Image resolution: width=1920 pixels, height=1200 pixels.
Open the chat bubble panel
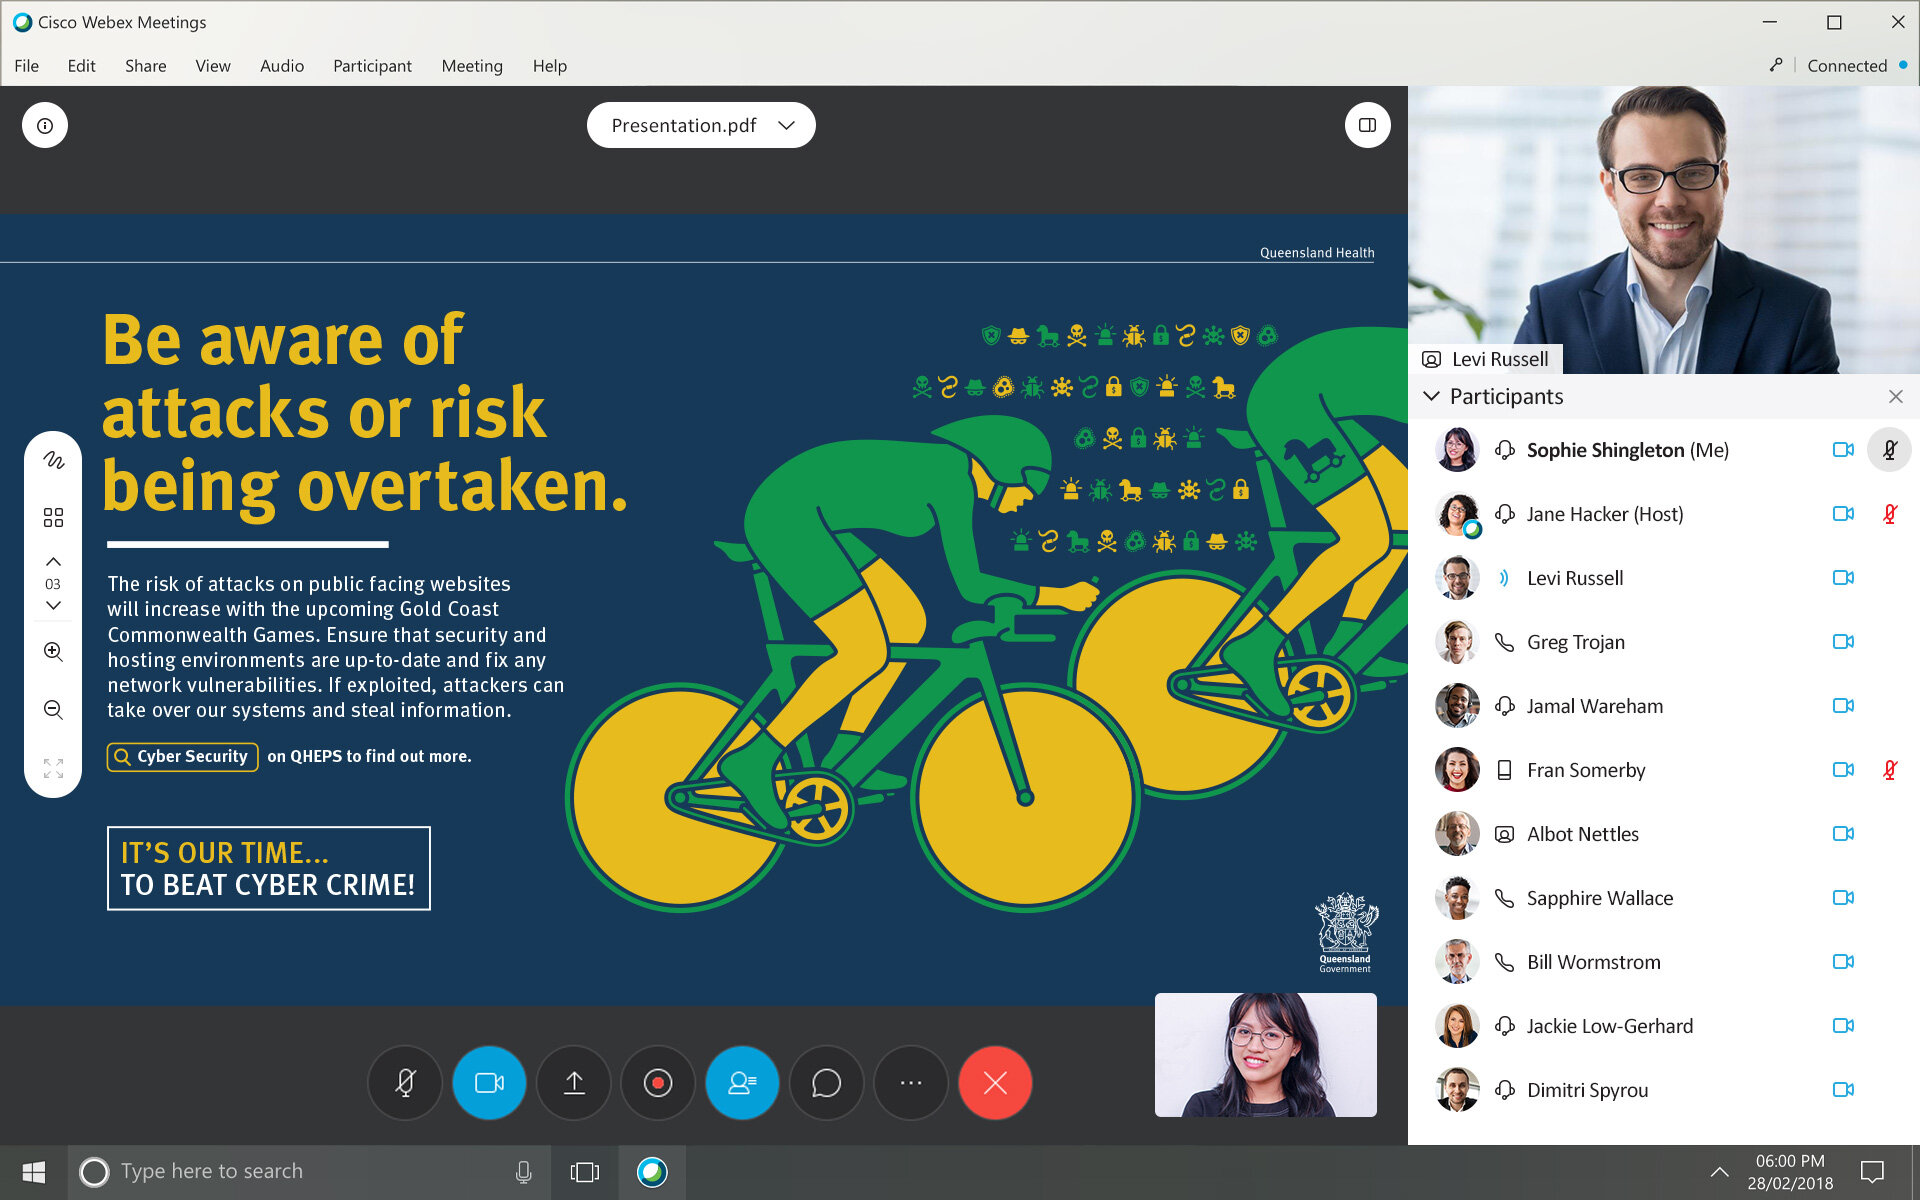click(x=826, y=1083)
